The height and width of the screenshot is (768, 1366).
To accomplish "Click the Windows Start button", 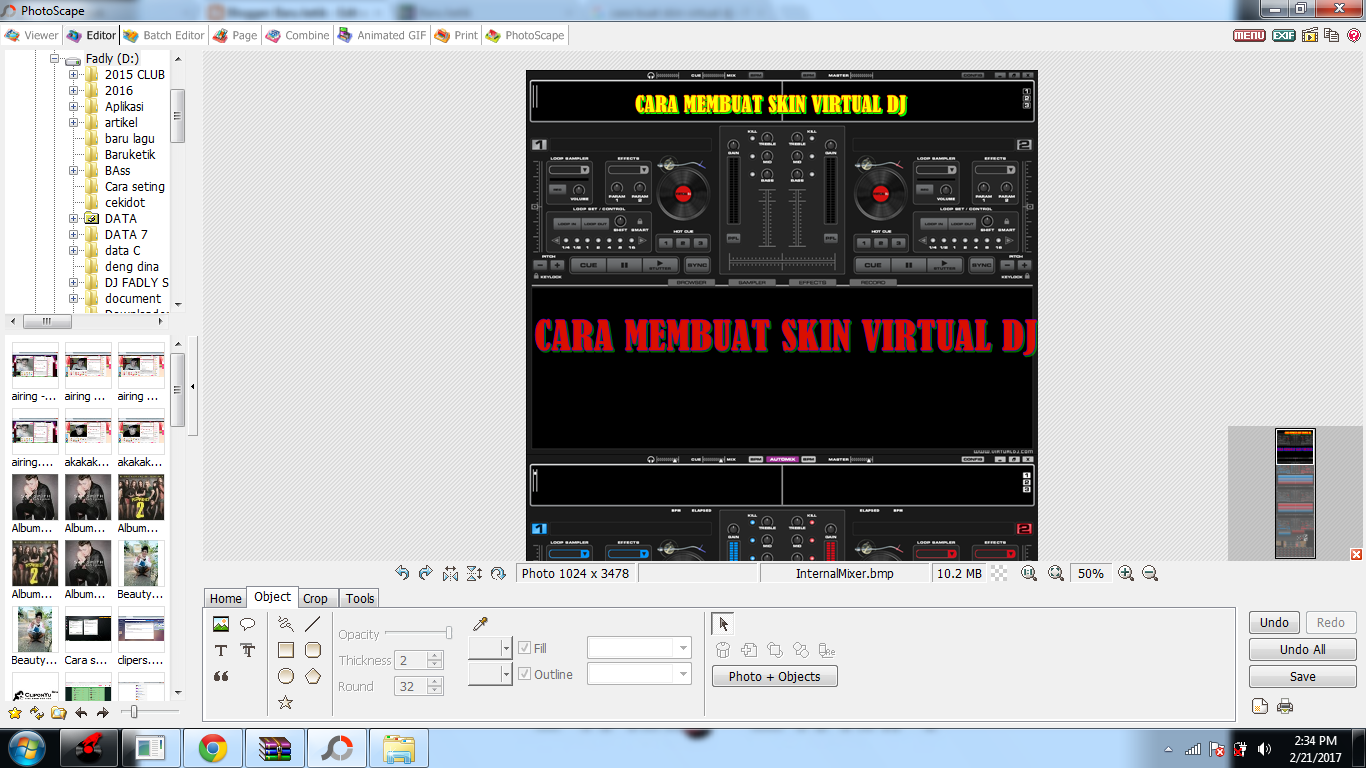I will pyautogui.click(x=26, y=748).
